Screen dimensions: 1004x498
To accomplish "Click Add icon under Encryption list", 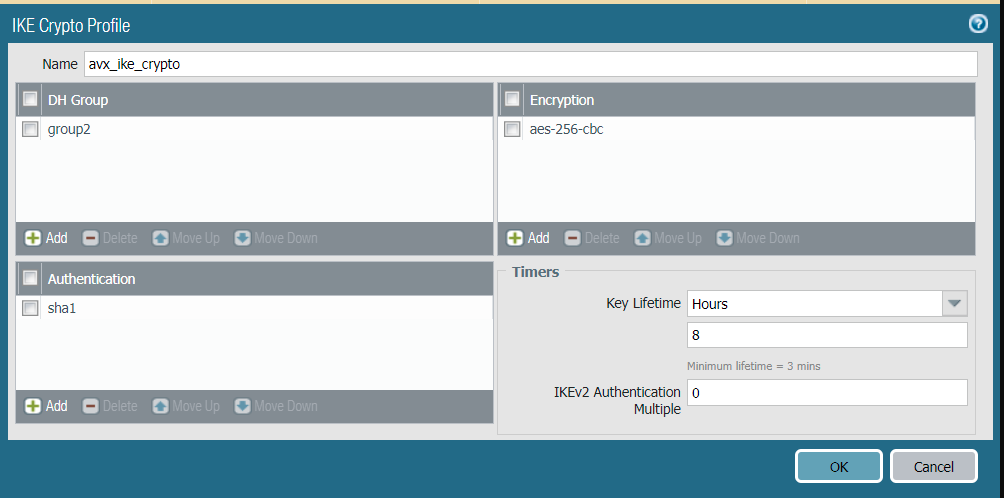I will pos(515,238).
